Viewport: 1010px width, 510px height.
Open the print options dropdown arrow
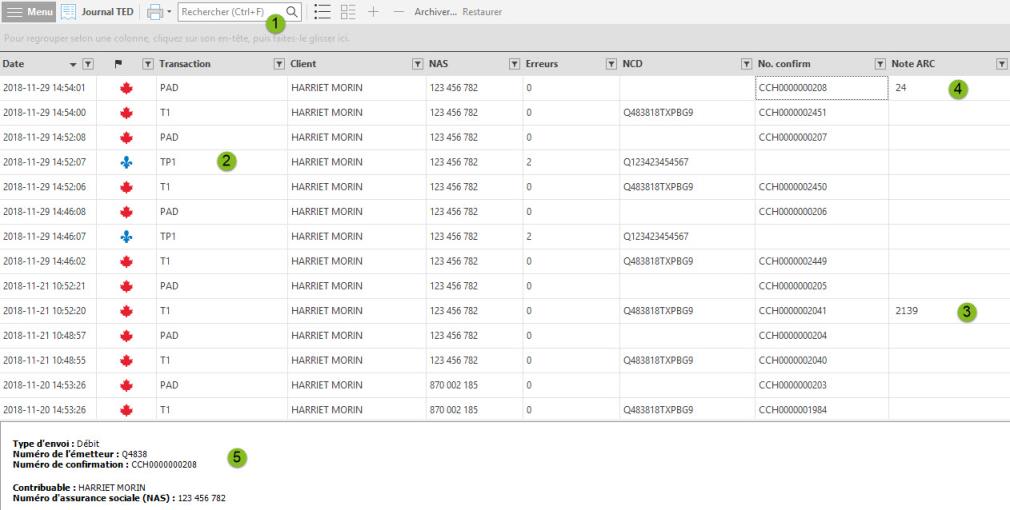coord(169,12)
